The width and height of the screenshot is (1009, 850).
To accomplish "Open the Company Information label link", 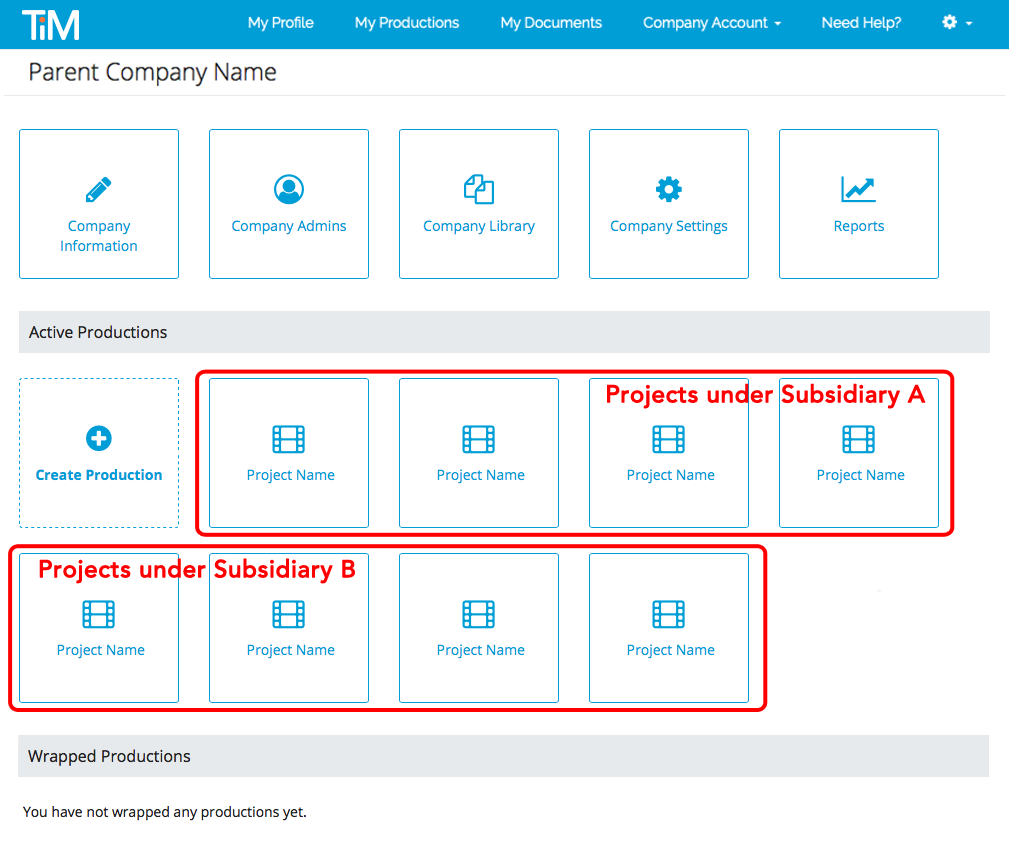I will tap(99, 236).
